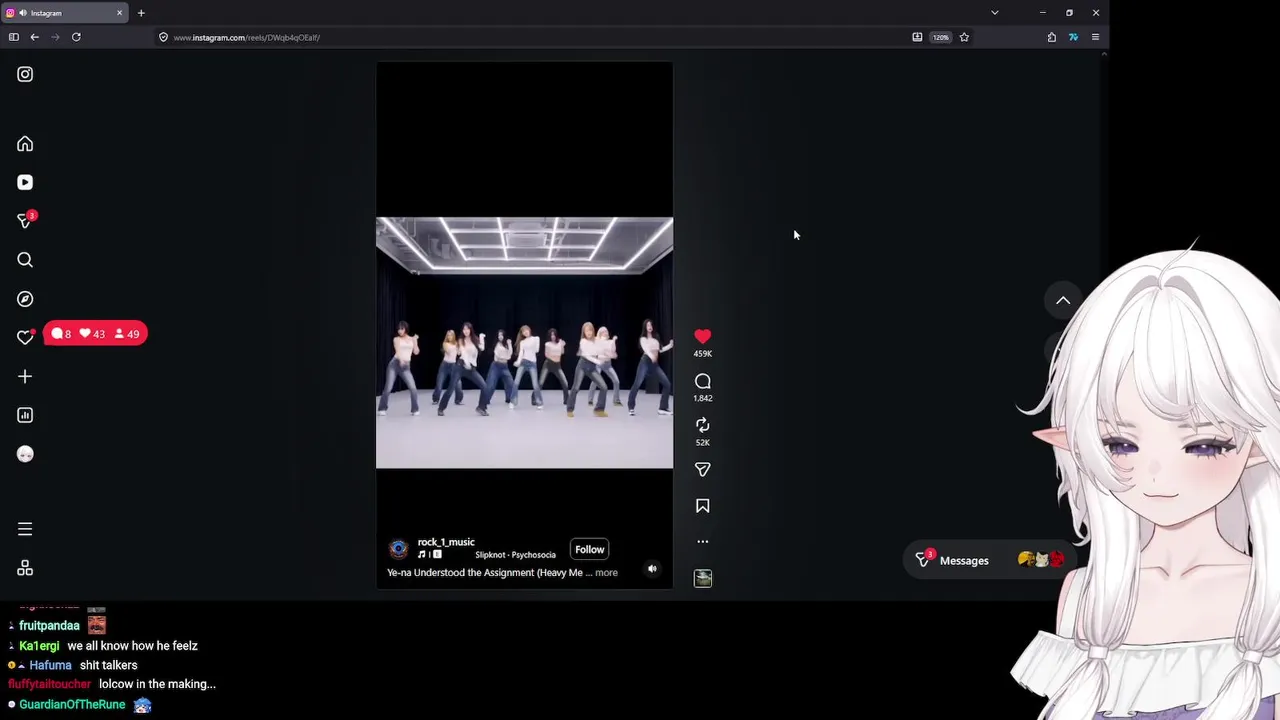
Task: Open the Explore compass icon
Action: [25, 299]
